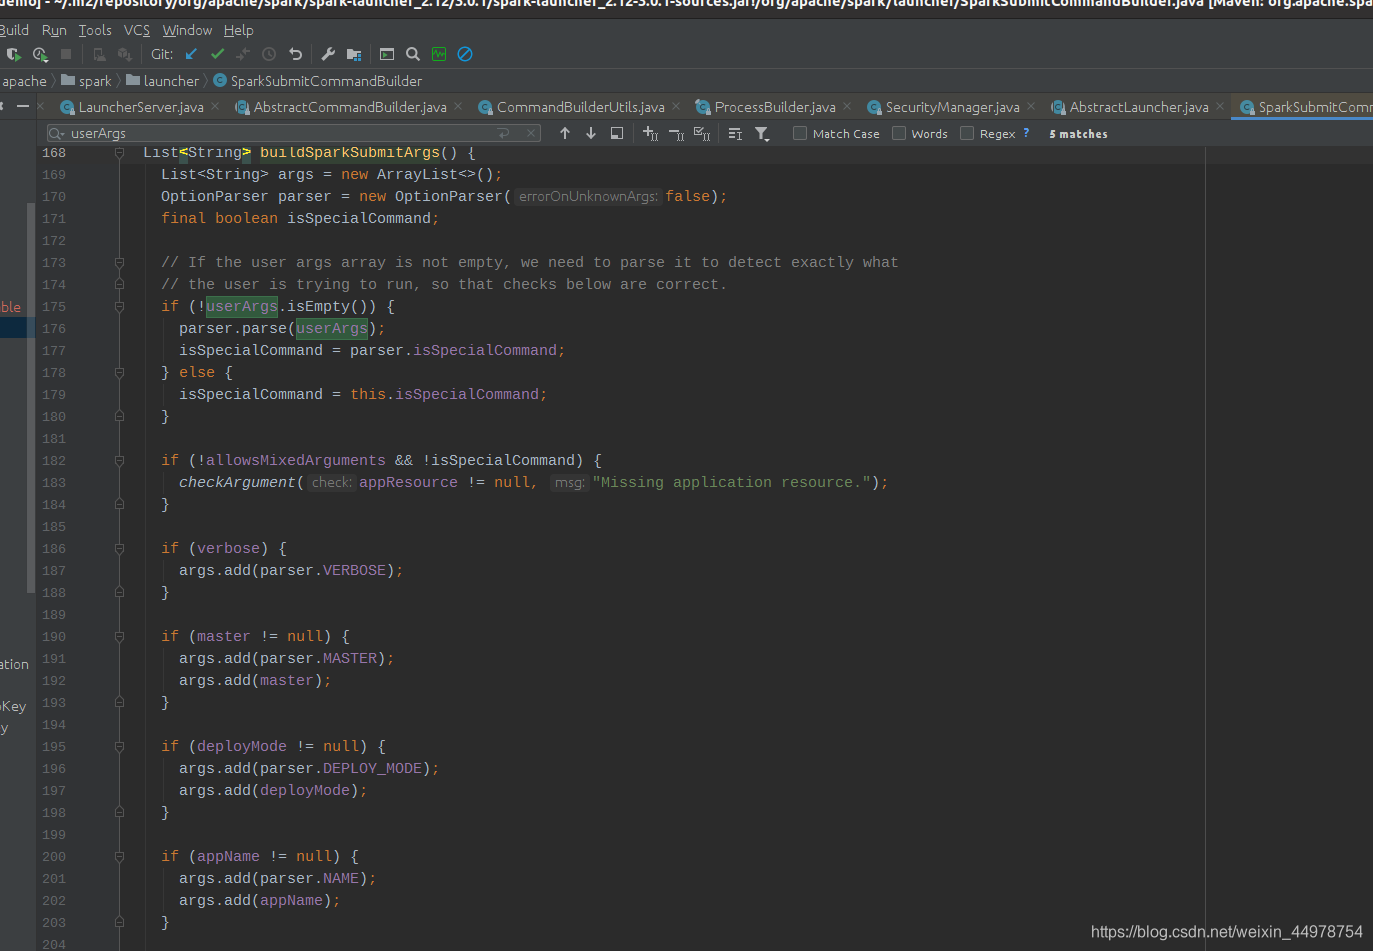Open the search filter funnel icon
1373x951 pixels.
(762, 133)
